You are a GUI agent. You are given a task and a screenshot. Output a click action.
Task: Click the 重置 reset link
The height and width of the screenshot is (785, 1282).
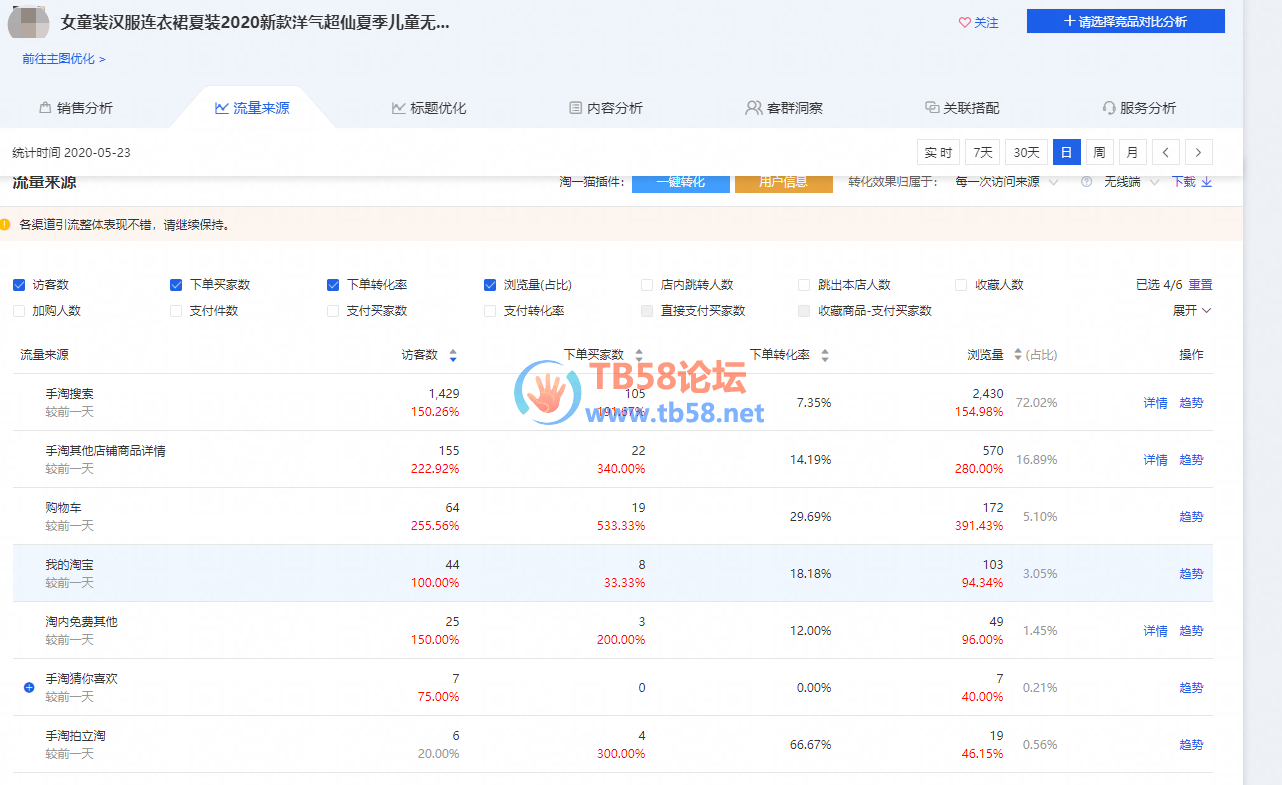[1200, 285]
